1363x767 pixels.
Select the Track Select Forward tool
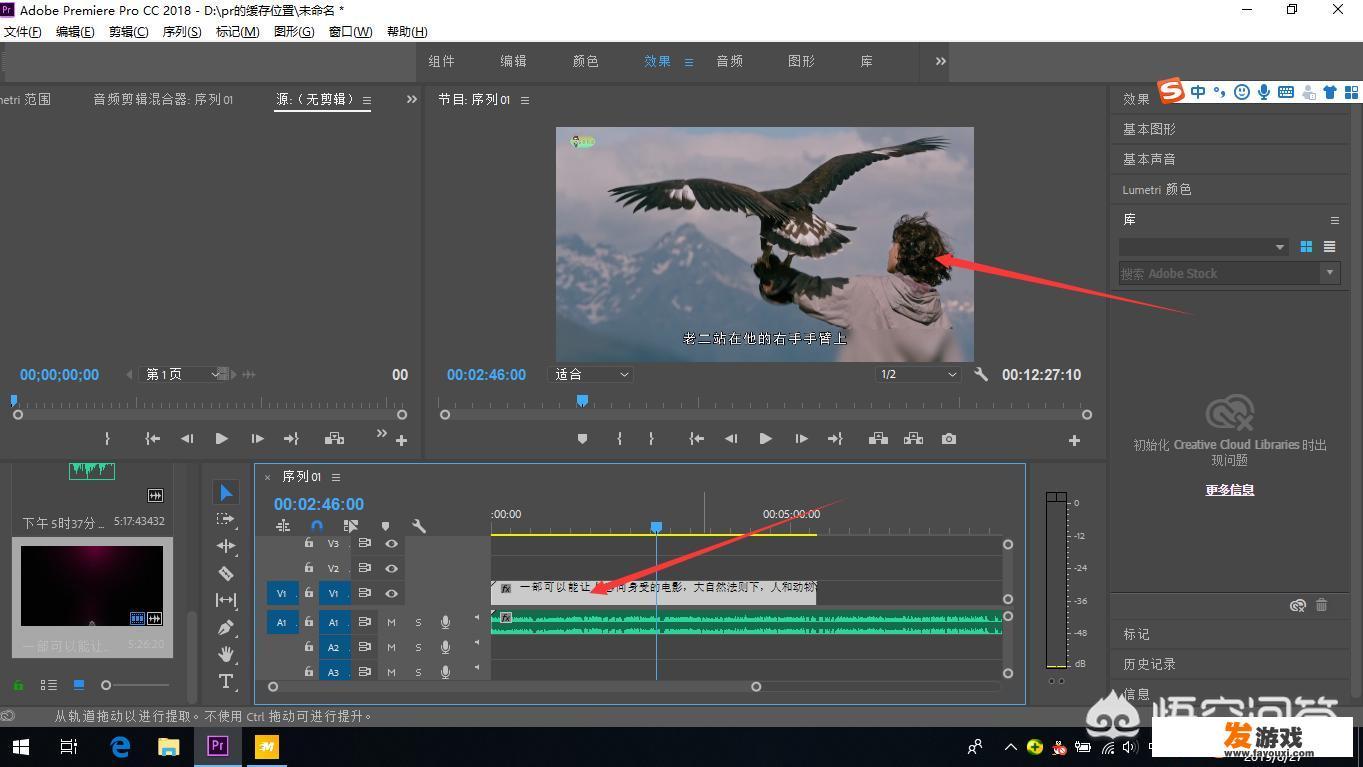(226, 519)
